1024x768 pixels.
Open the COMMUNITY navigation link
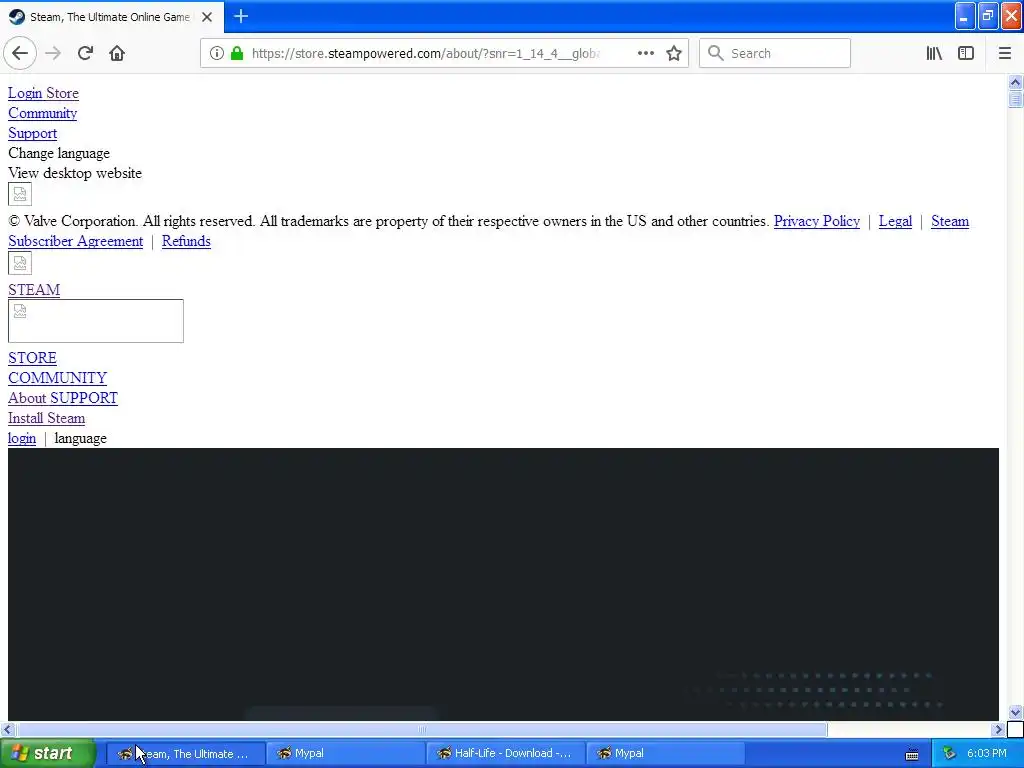pyautogui.click(x=57, y=378)
